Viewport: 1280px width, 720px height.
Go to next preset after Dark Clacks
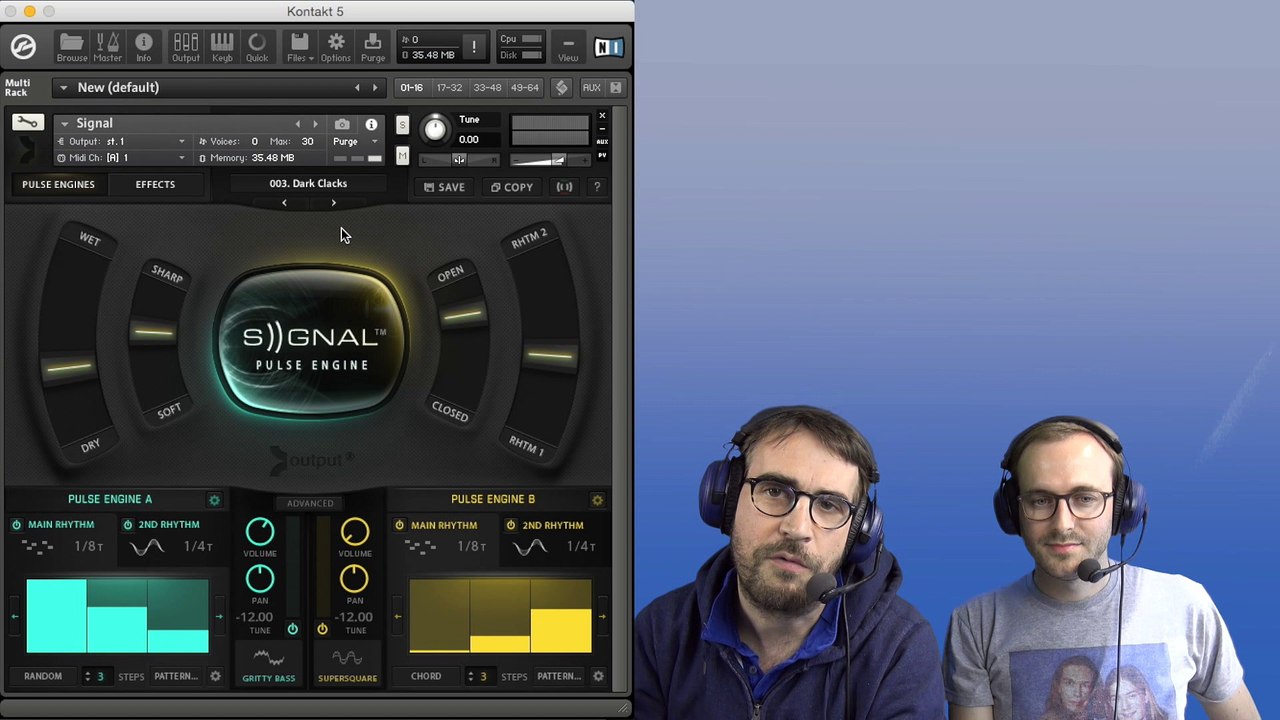tap(333, 203)
